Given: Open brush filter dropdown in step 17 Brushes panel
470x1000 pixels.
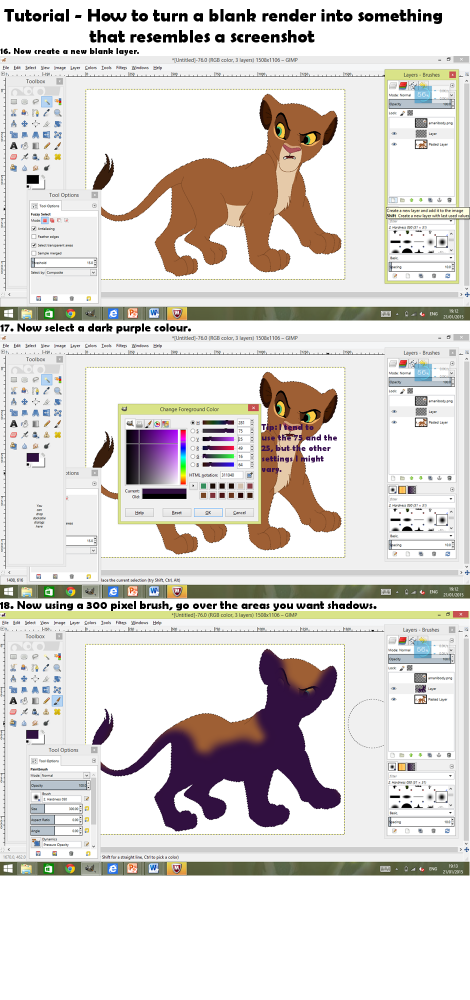Looking at the screenshot, I should click(422, 499).
